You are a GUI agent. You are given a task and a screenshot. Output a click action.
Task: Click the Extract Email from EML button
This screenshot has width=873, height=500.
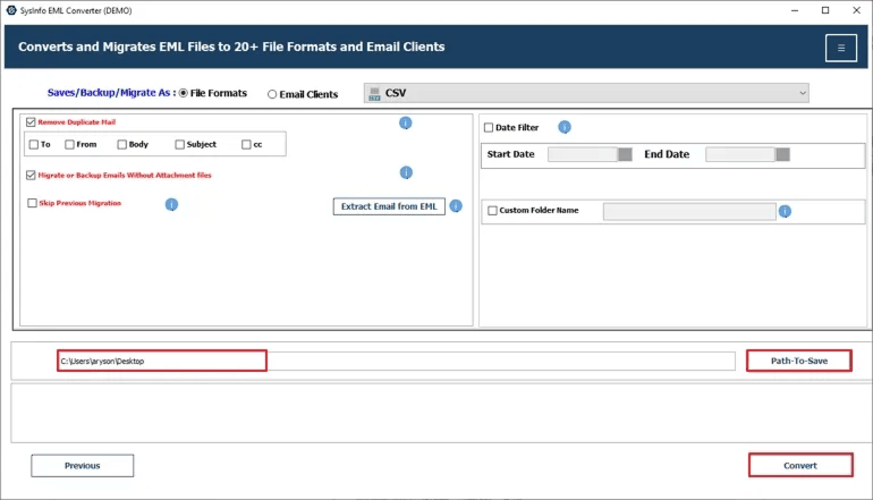pos(389,206)
